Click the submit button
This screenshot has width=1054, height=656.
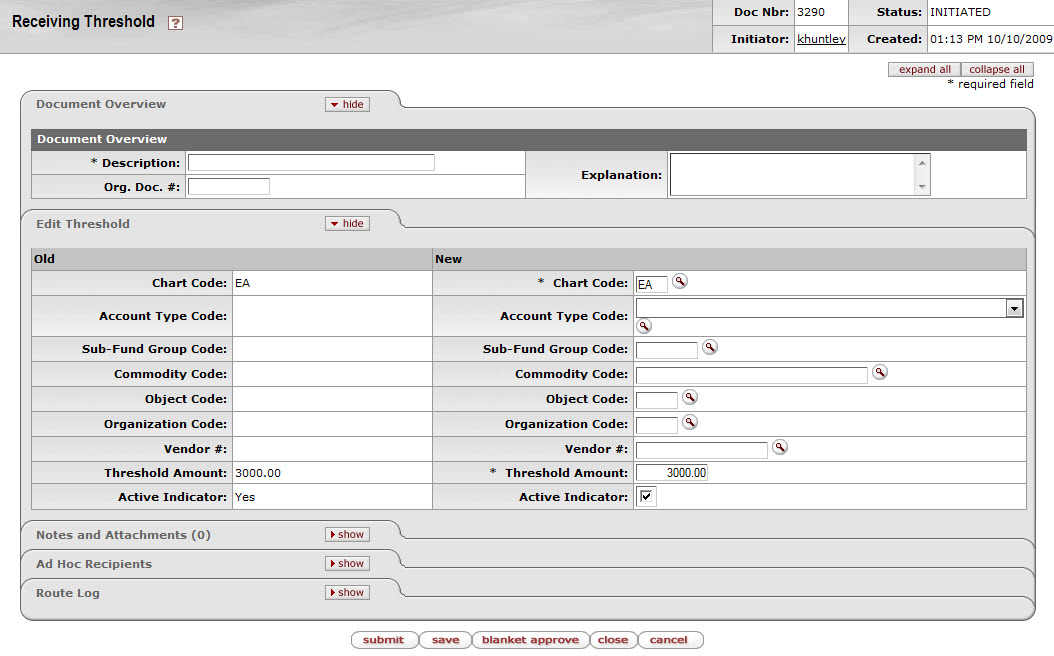coord(383,640)
